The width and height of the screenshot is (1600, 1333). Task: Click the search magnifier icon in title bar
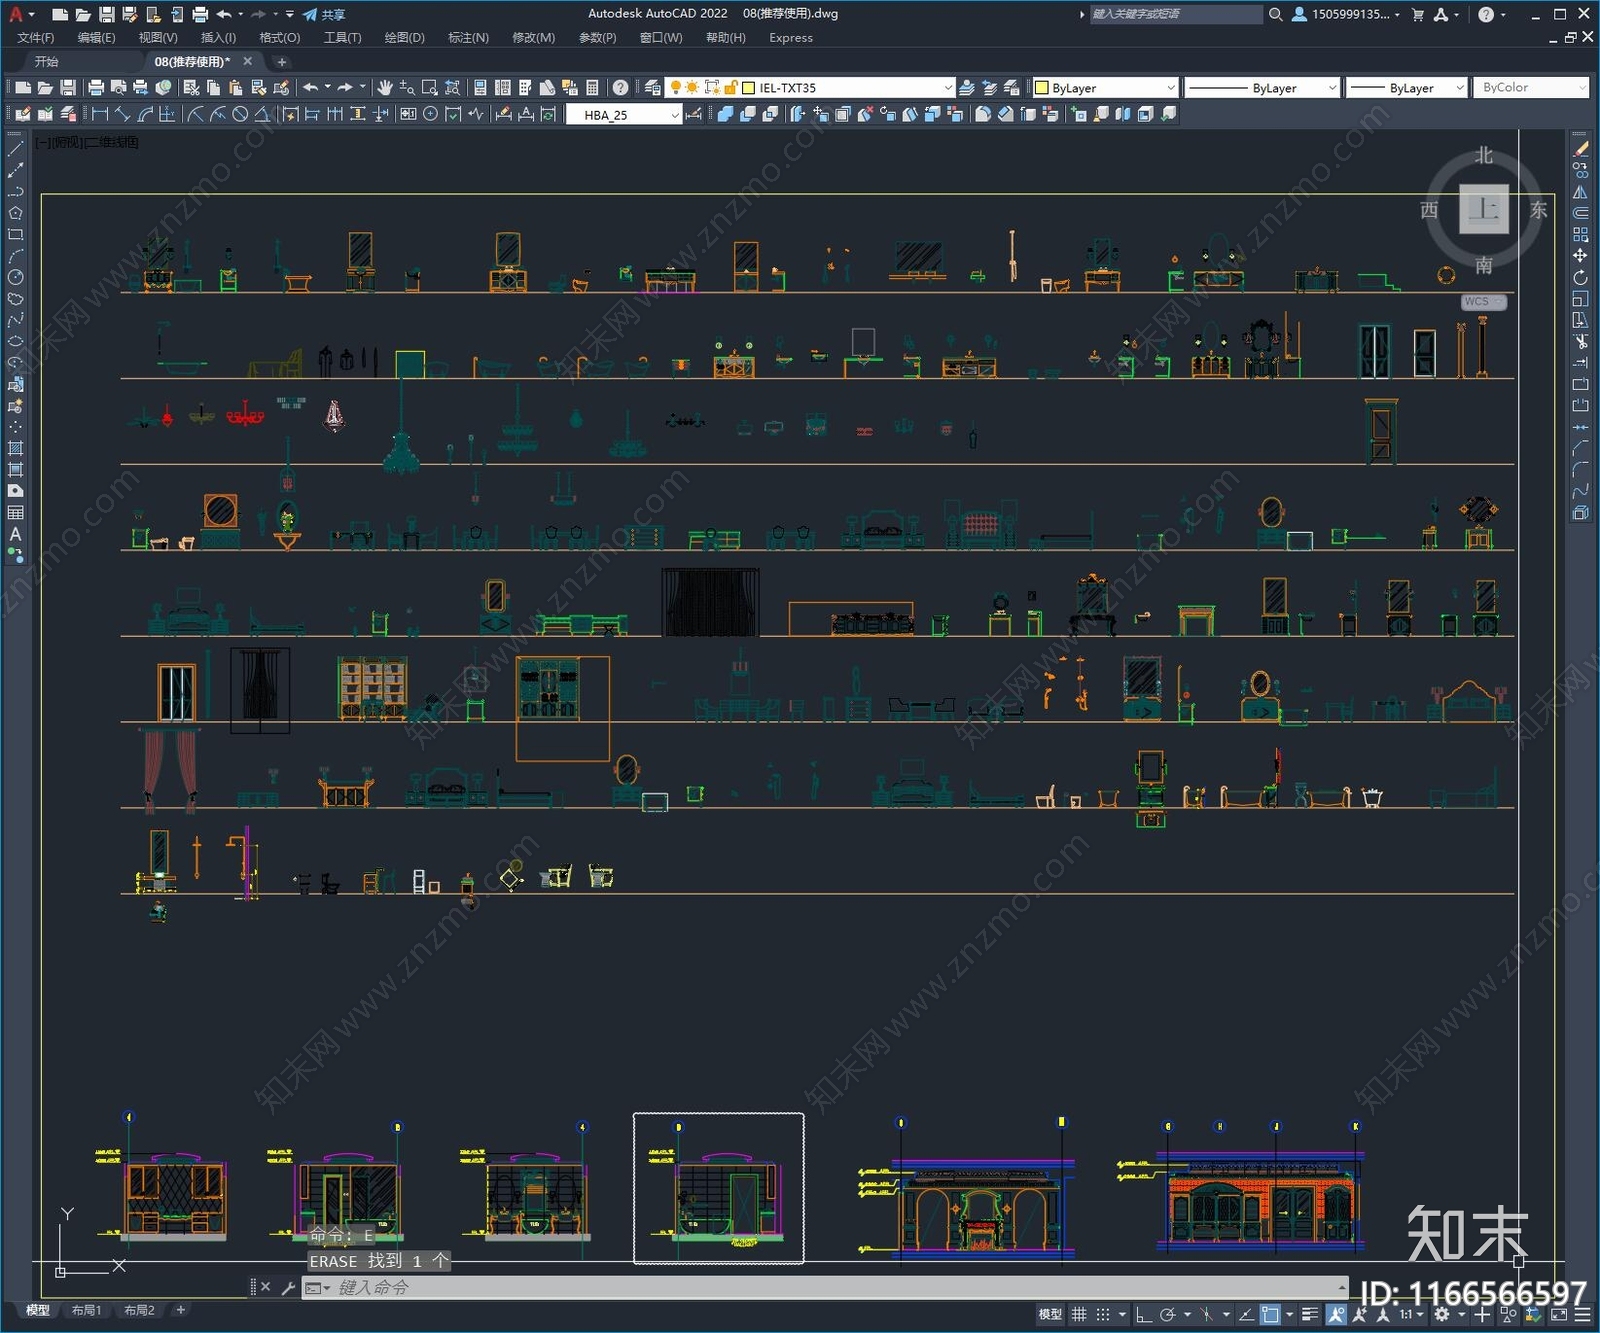coord(1275,14)
